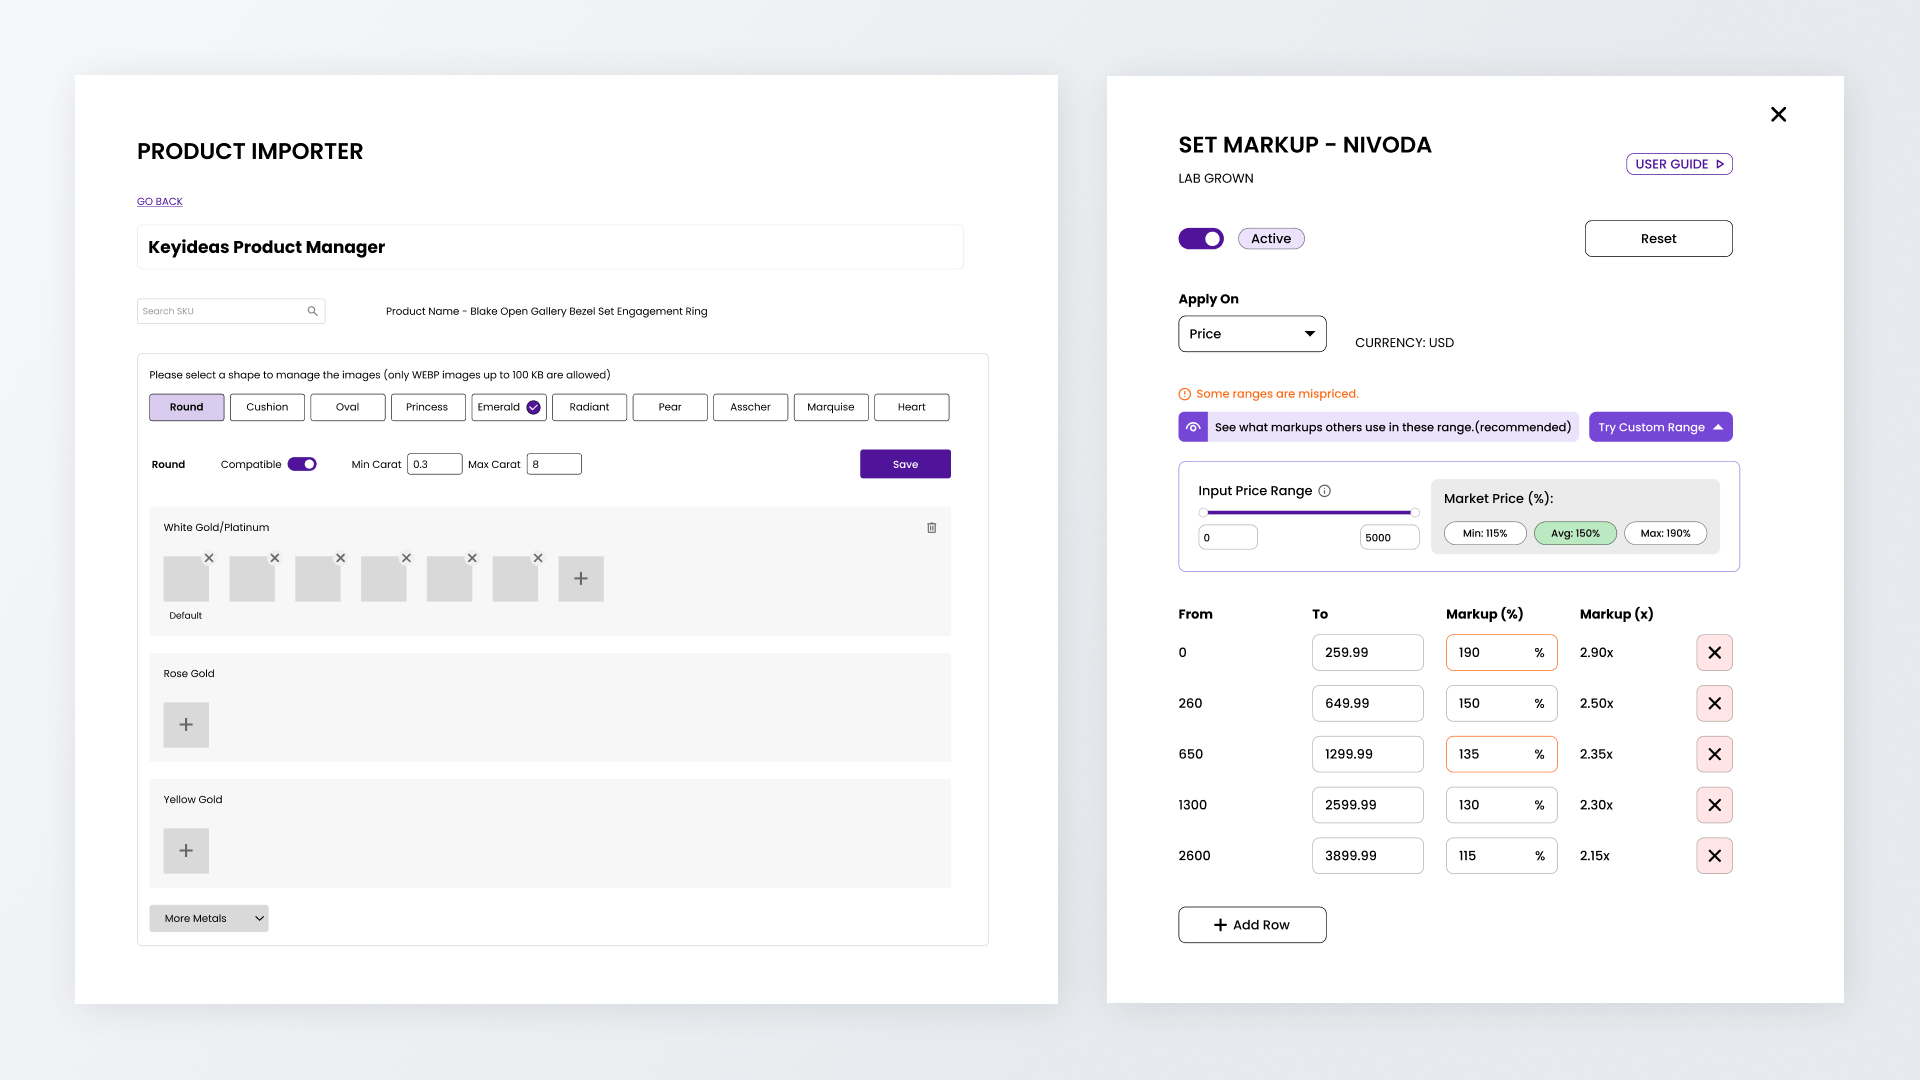Click the Input Price Range slider track
The image size is (1920, 1080).
pos(1308,513)
